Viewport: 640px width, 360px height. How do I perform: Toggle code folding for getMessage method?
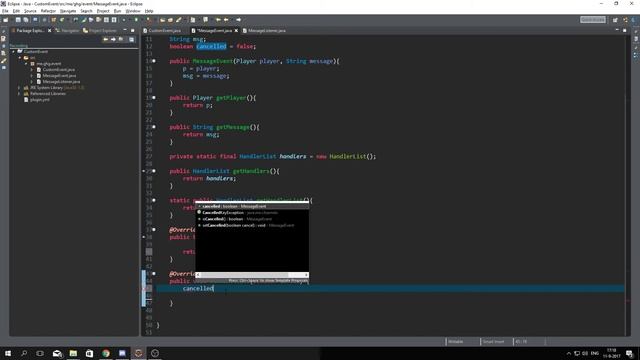coord(154,127)
